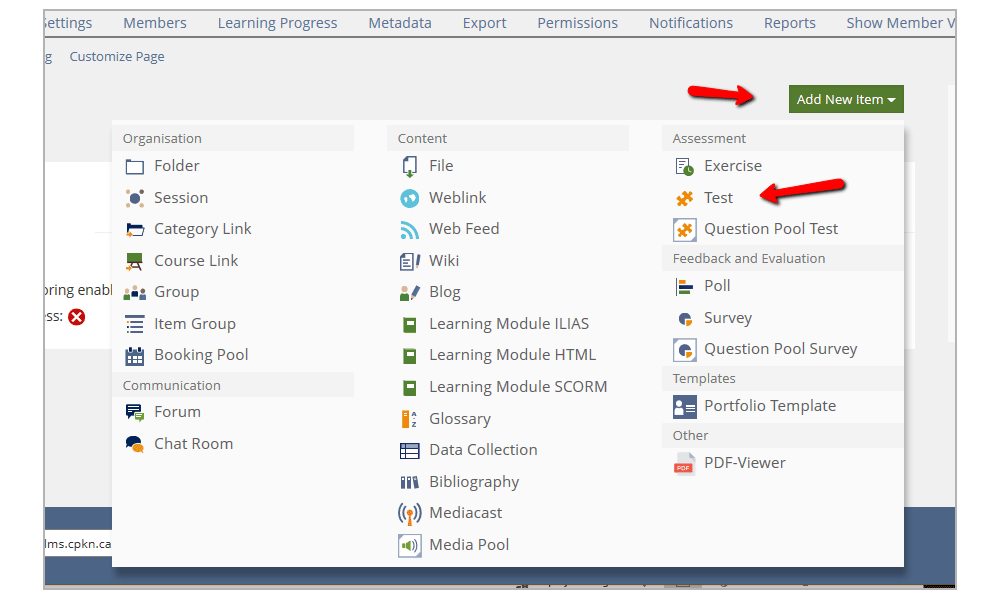Image resolution: width=1000 pixels, height=600 pixels.
Task: Click the Media Pool speaker icon
Action: pos(409,545)
